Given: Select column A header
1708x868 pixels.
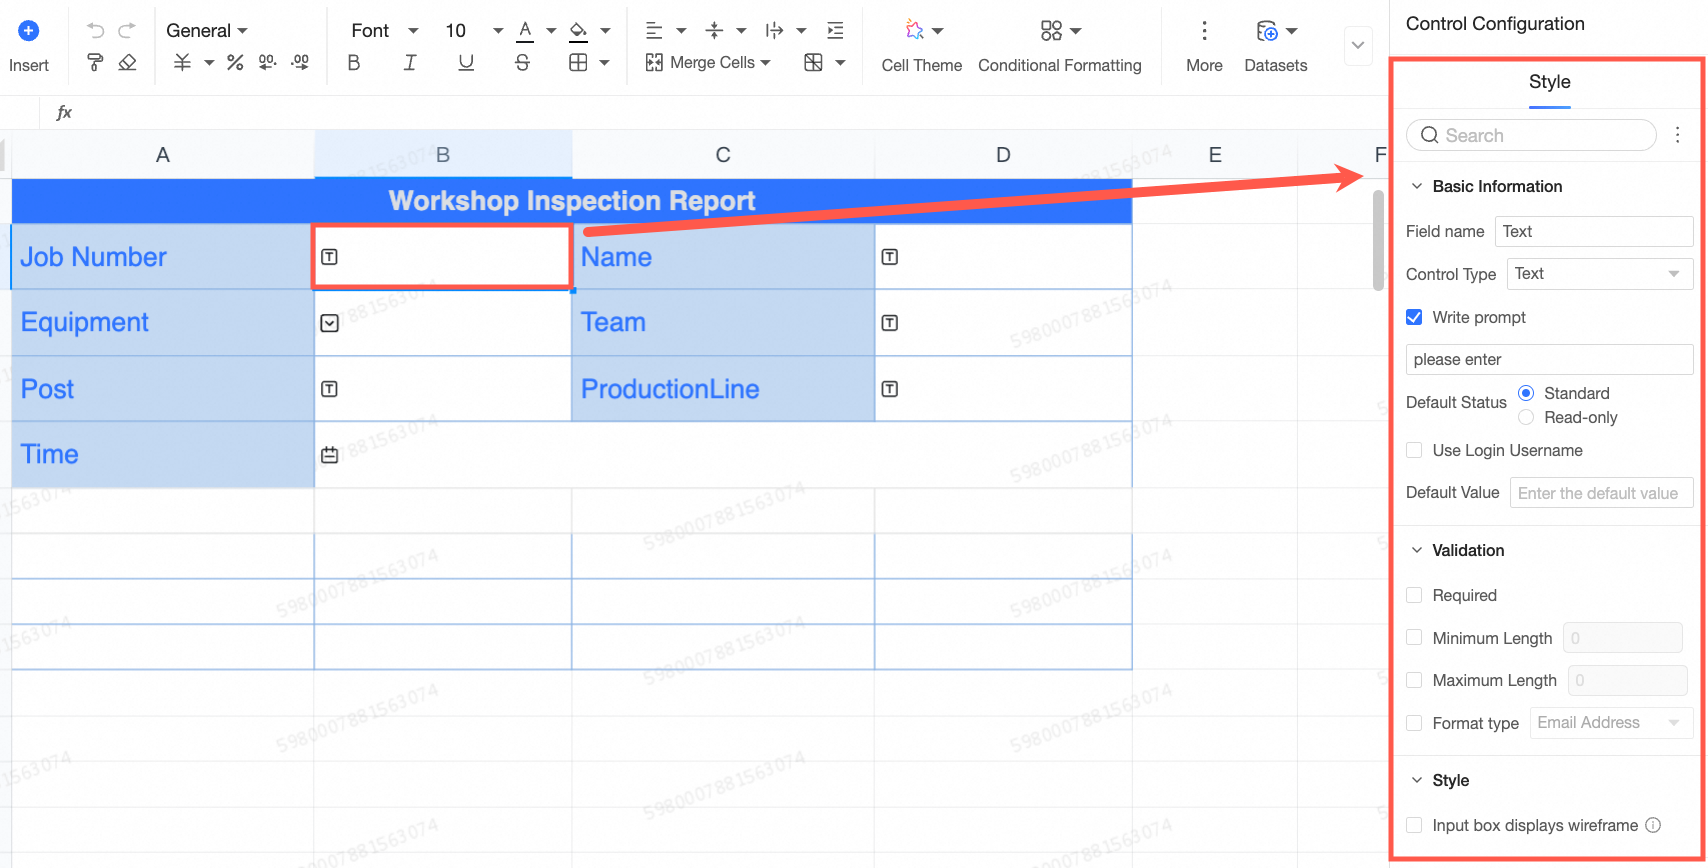Looking at the screenshot, I should pyautogui.click(x=163, y=155).
